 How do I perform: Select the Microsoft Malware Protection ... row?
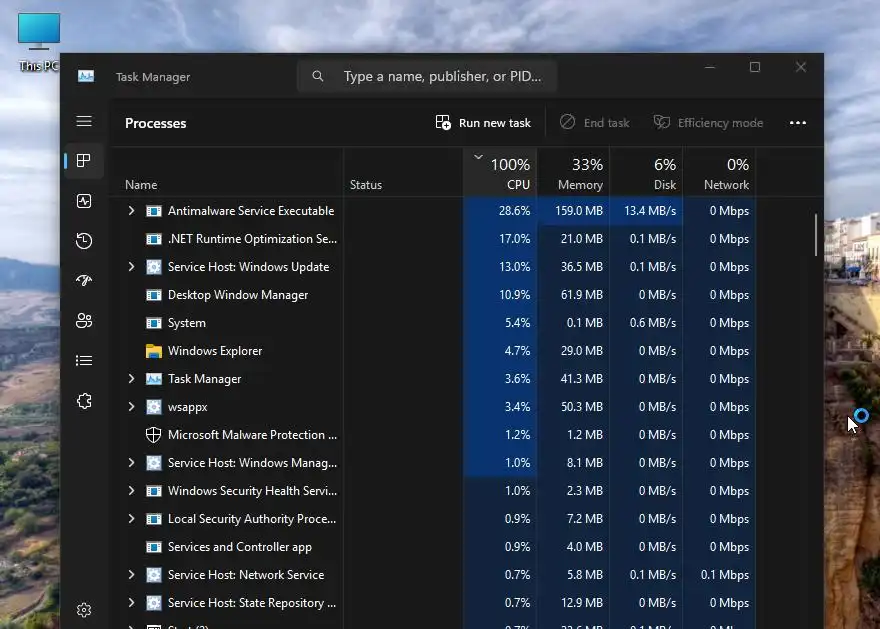pyautogui.click(x=433, y=435)
